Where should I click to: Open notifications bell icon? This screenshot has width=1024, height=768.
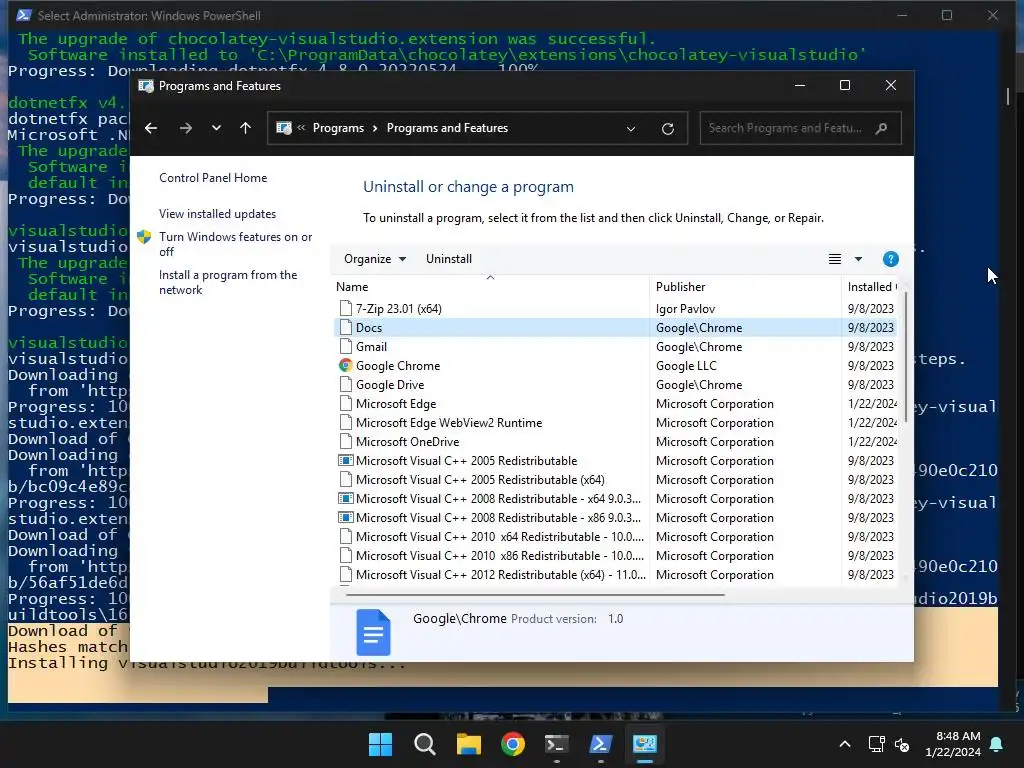pyautogui.click(x=997, y=744)
